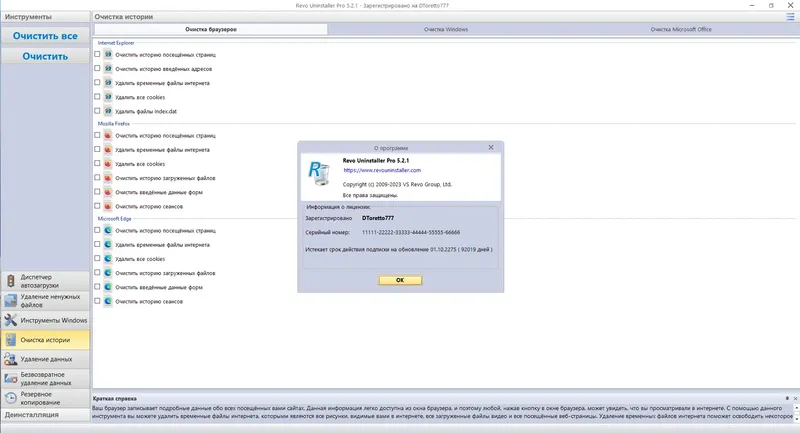The width and height of the screenshot is (800, 433).
Task: Enable Firefox 'Удалить временные файлы интернета'
Action: point(97,149)
